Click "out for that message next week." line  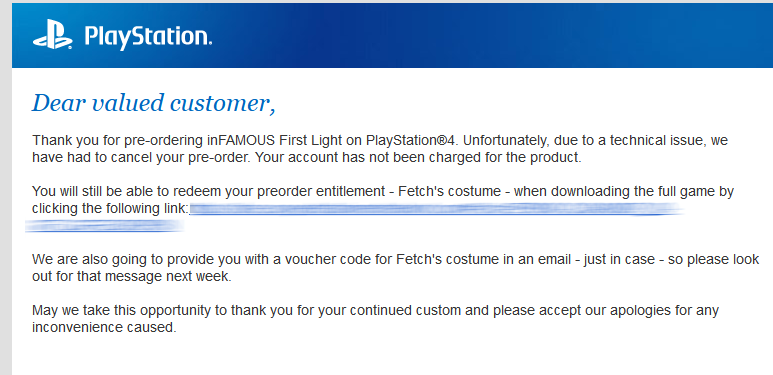[x=132, y=276]
